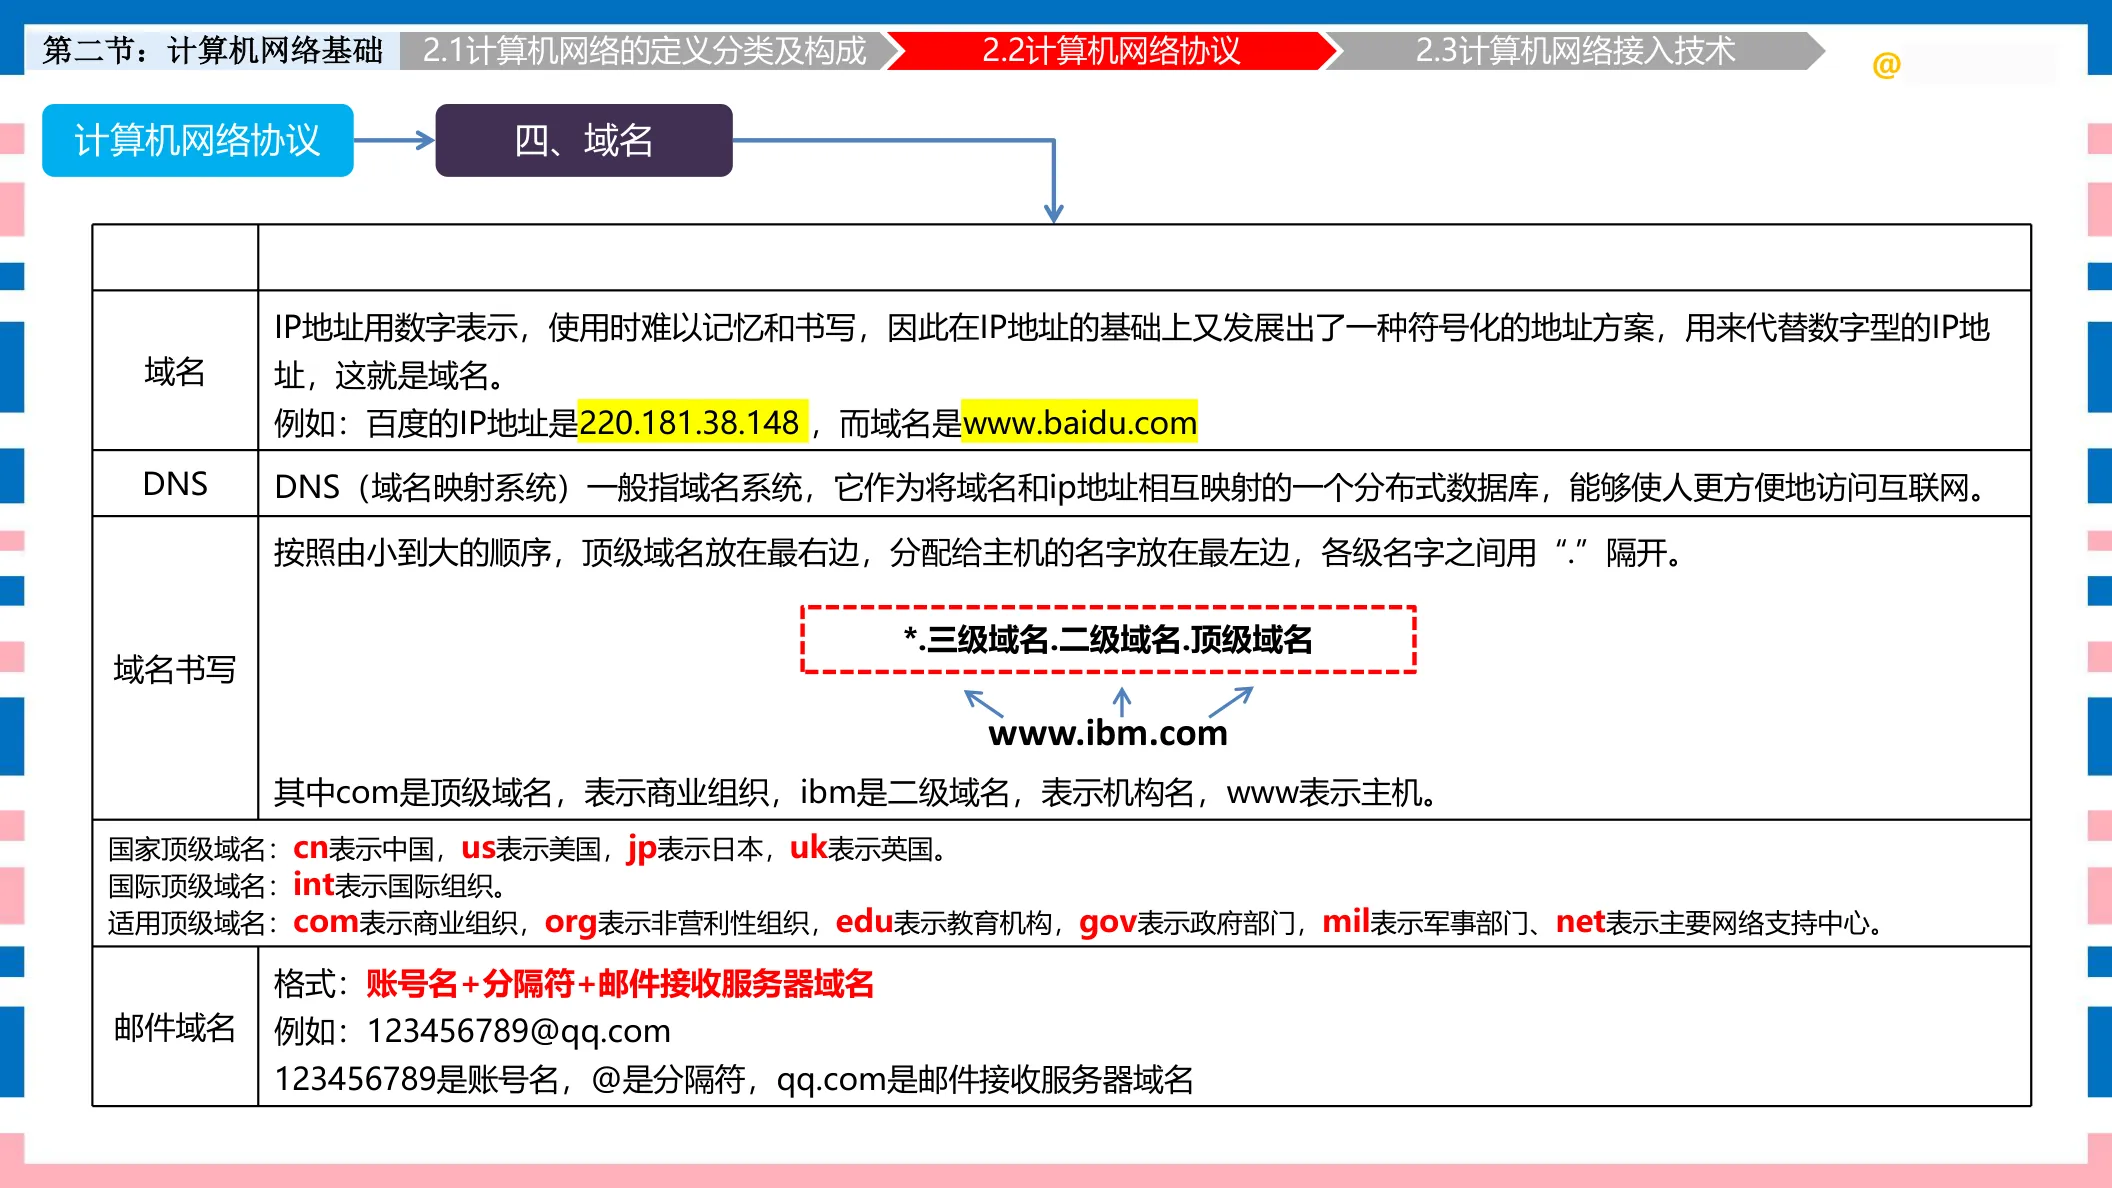2112x1188 pixels.
Task: Click the dark purple 四、域名 box
Action: click(x=584, y=140)
